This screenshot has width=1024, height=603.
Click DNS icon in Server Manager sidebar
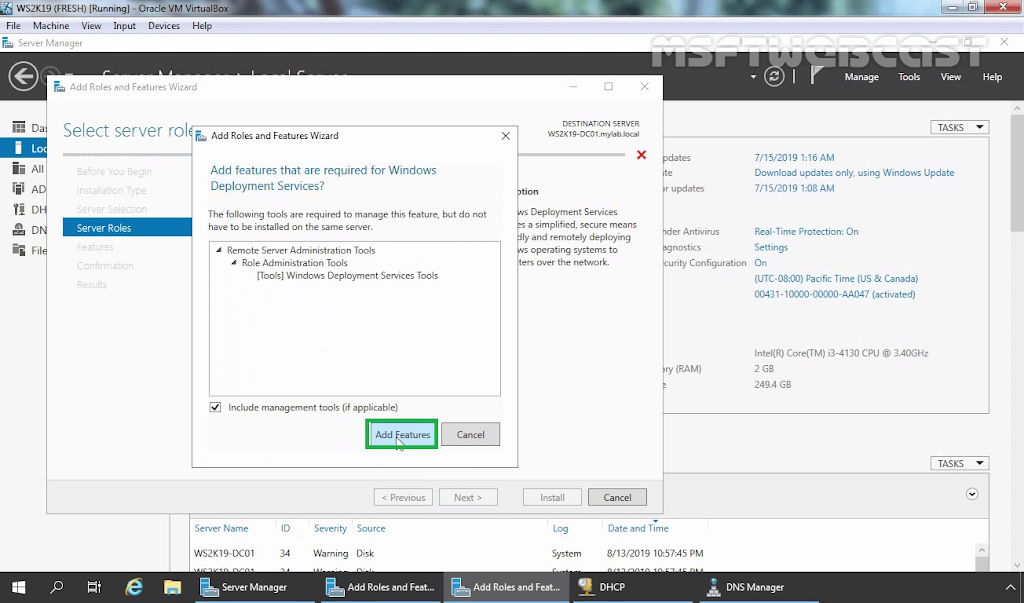19,229
